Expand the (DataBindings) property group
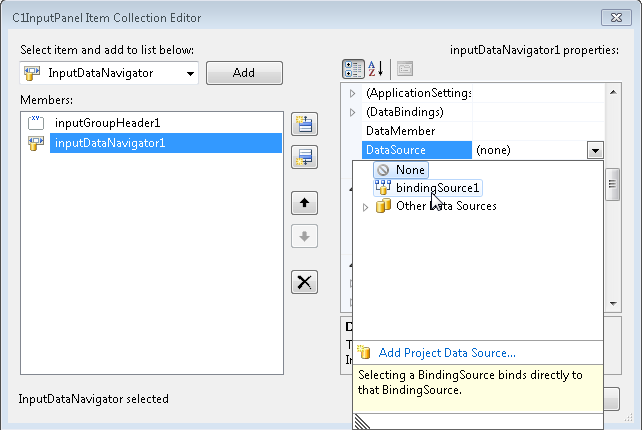The image size is (642, 430). coord(352,112)
